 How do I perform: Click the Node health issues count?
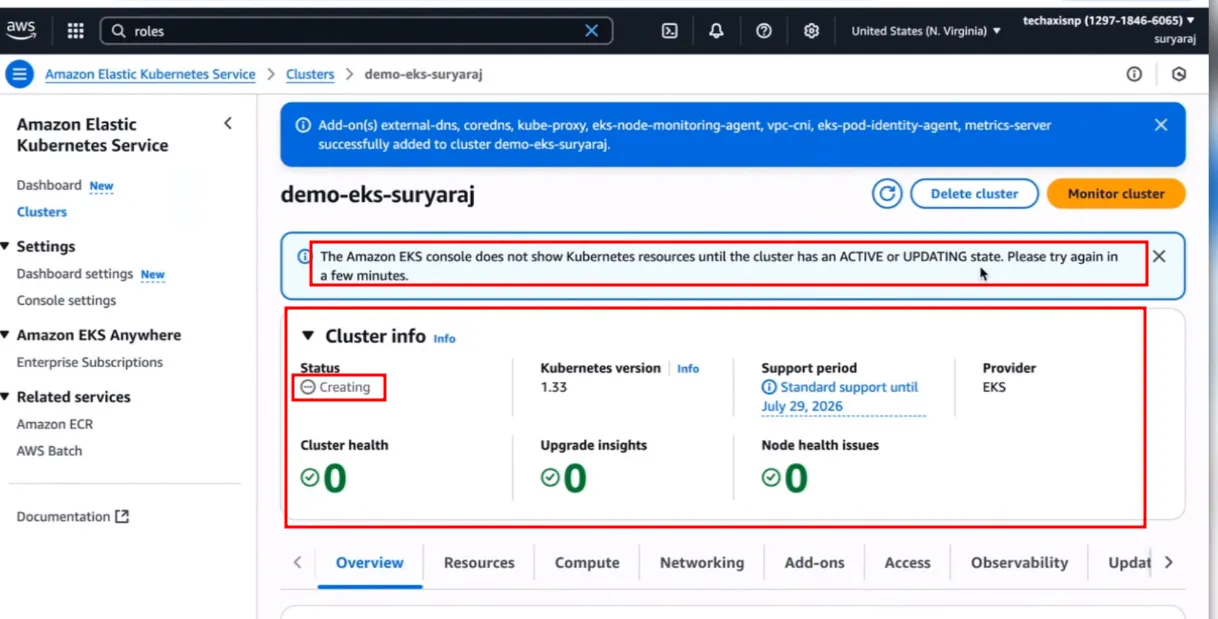pos(795,479)
